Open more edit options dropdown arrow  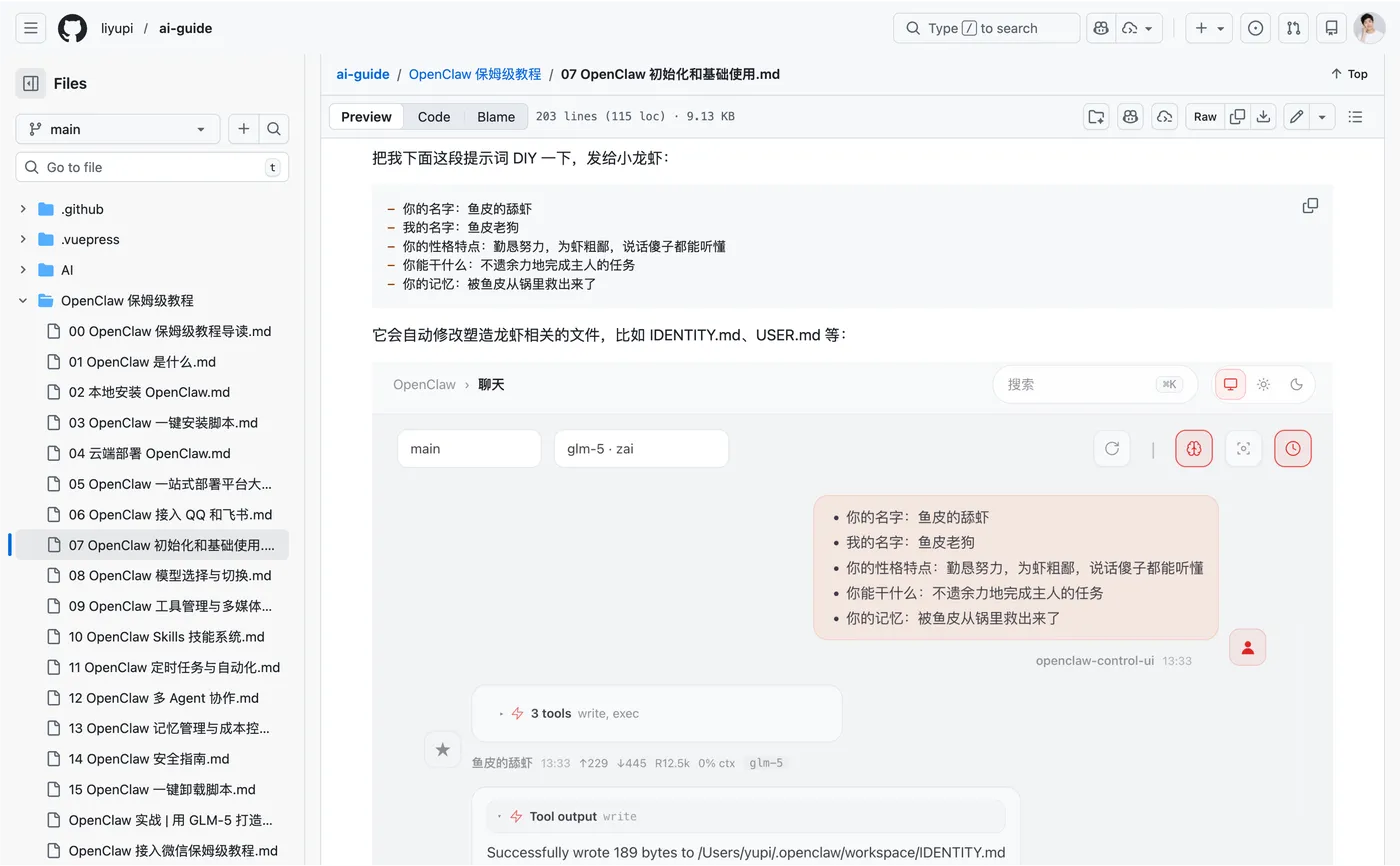1322,116
